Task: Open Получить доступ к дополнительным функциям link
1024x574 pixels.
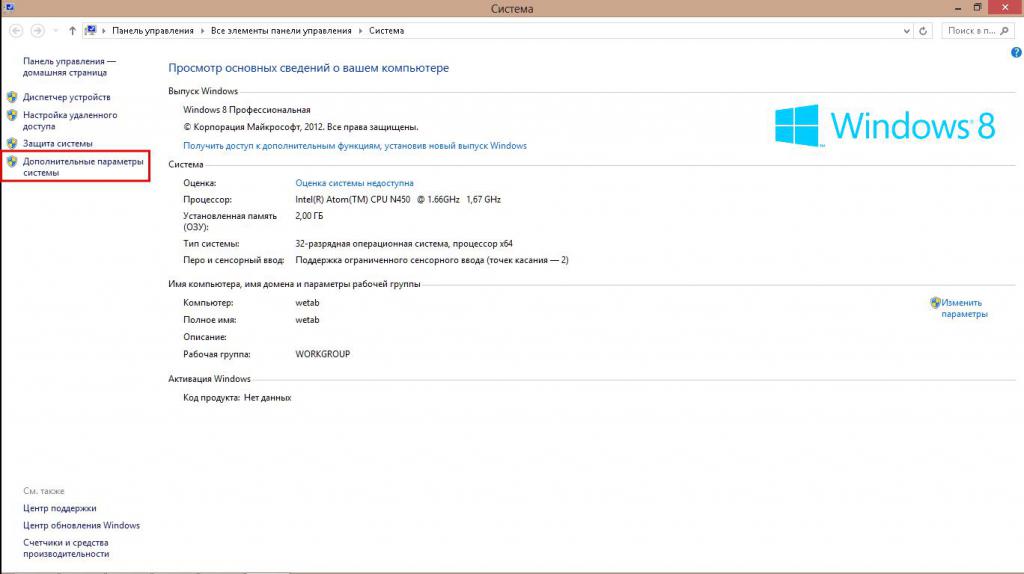Action: (355, 146)
